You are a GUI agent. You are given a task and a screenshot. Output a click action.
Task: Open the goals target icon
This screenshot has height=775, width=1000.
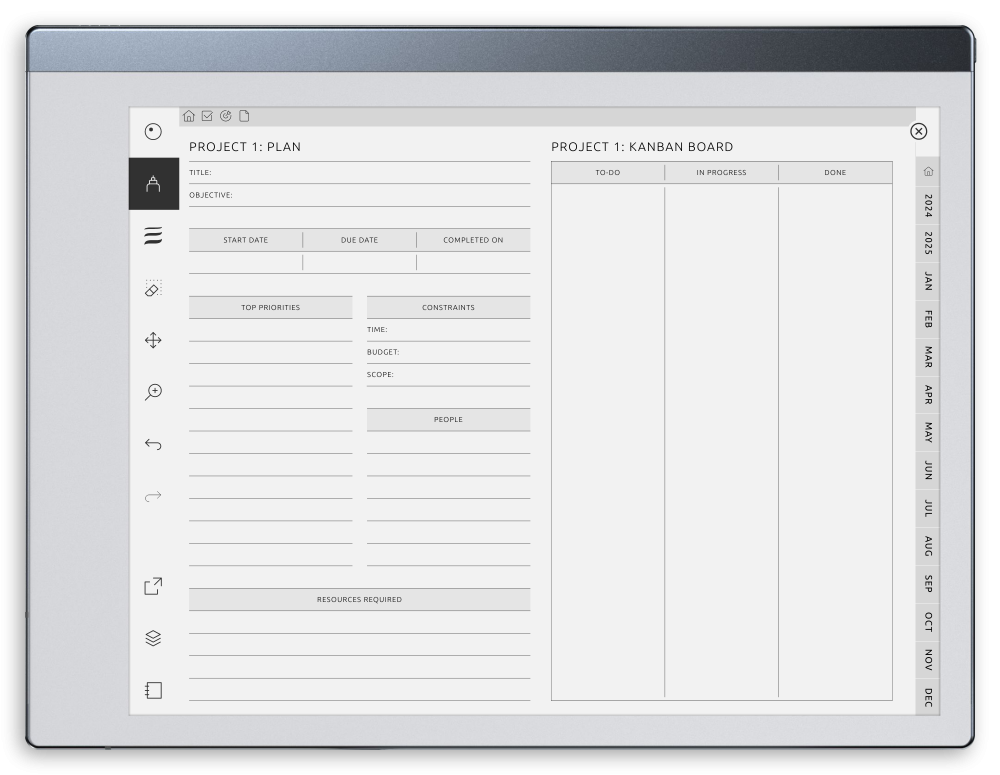(223, 116)
